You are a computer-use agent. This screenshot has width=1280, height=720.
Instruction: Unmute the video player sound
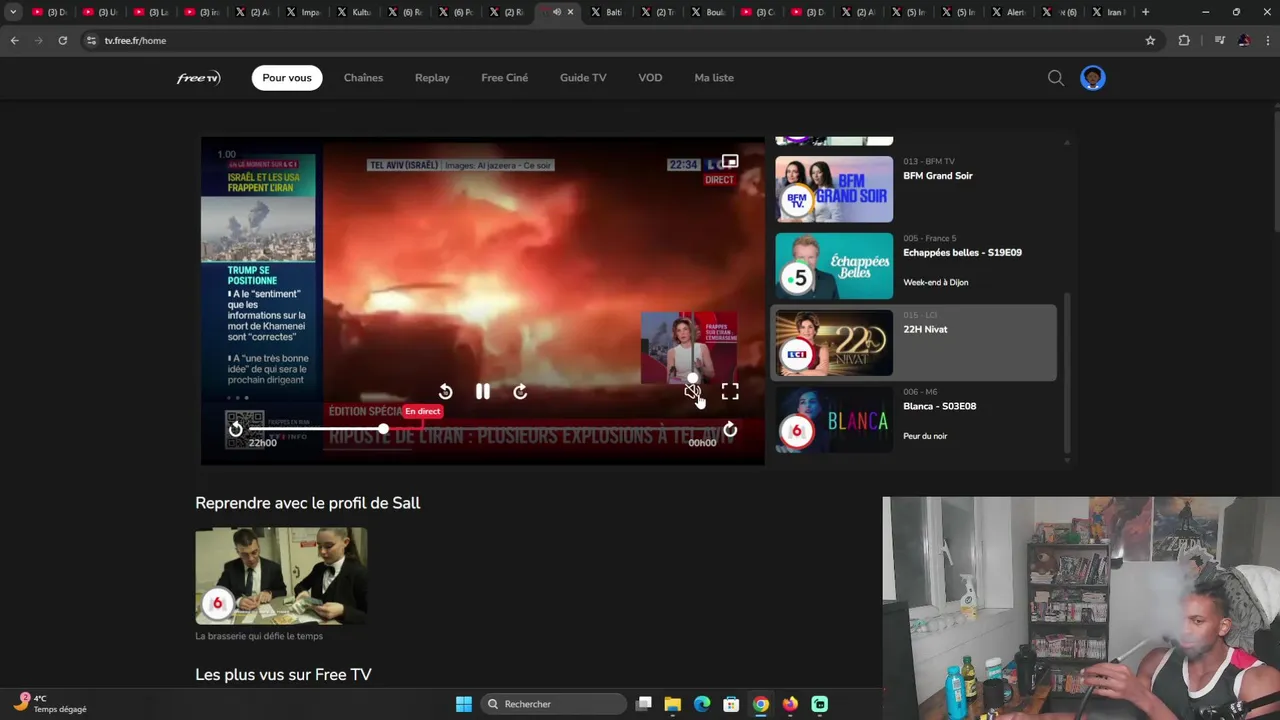click(692, 392)
